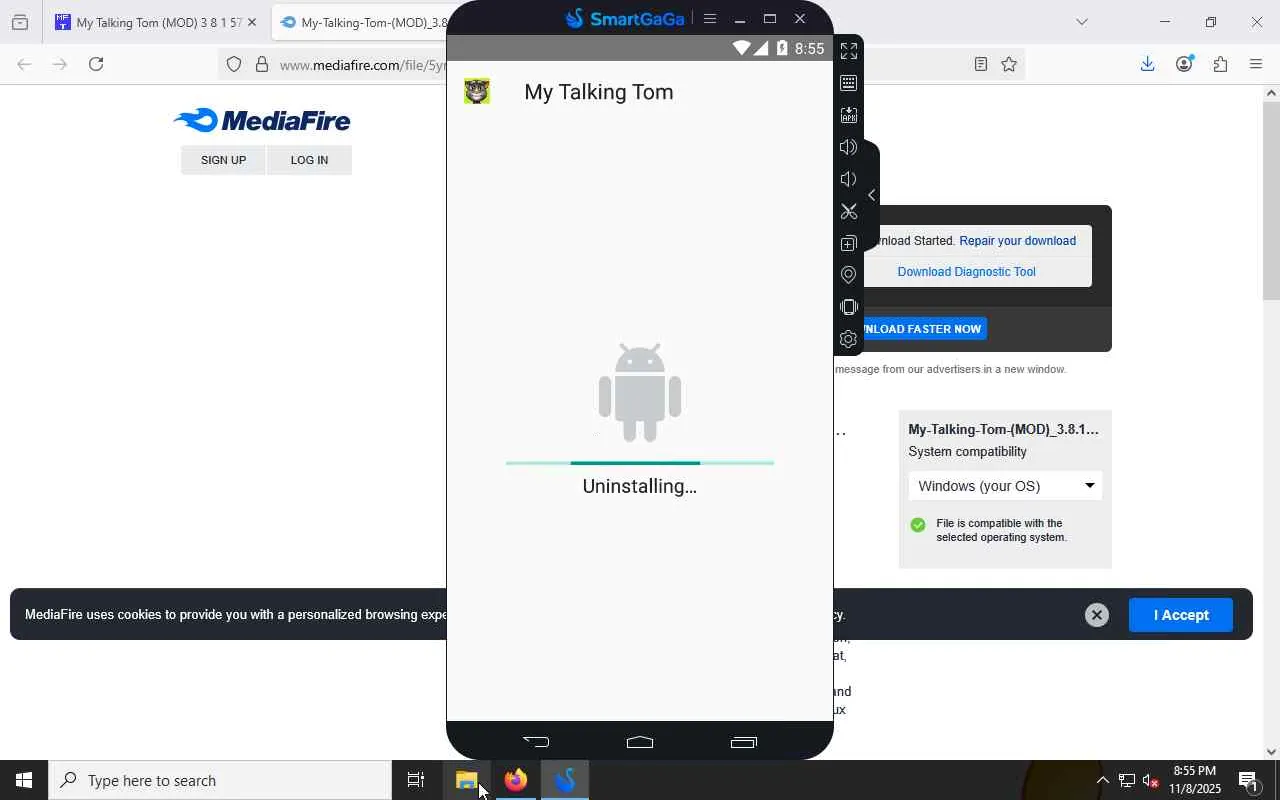Click the LOG IN button on MediaFire
Image resolution: width=1280 pixels, height=800 pixels.
tap(309, 160)
